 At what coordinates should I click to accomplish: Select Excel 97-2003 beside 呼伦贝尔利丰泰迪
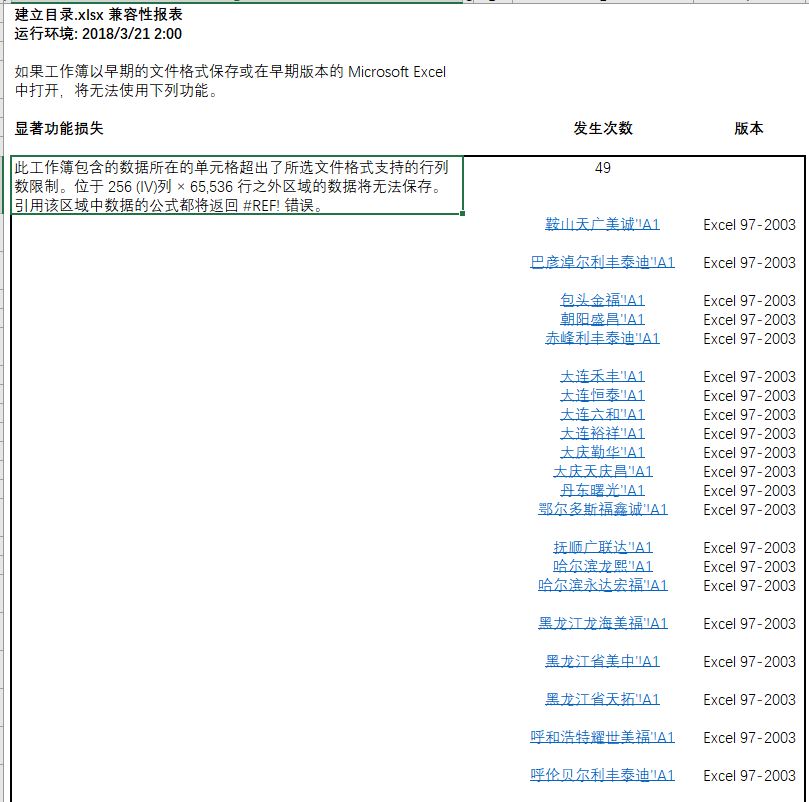749,776
